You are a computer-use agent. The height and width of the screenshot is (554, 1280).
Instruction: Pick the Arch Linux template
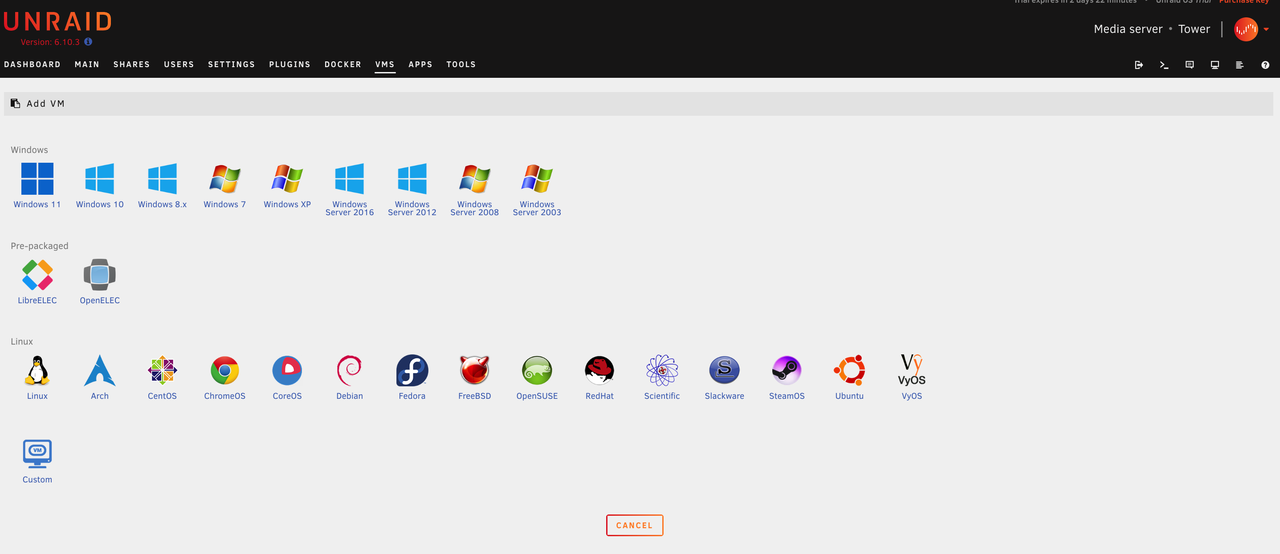(100, 377)
